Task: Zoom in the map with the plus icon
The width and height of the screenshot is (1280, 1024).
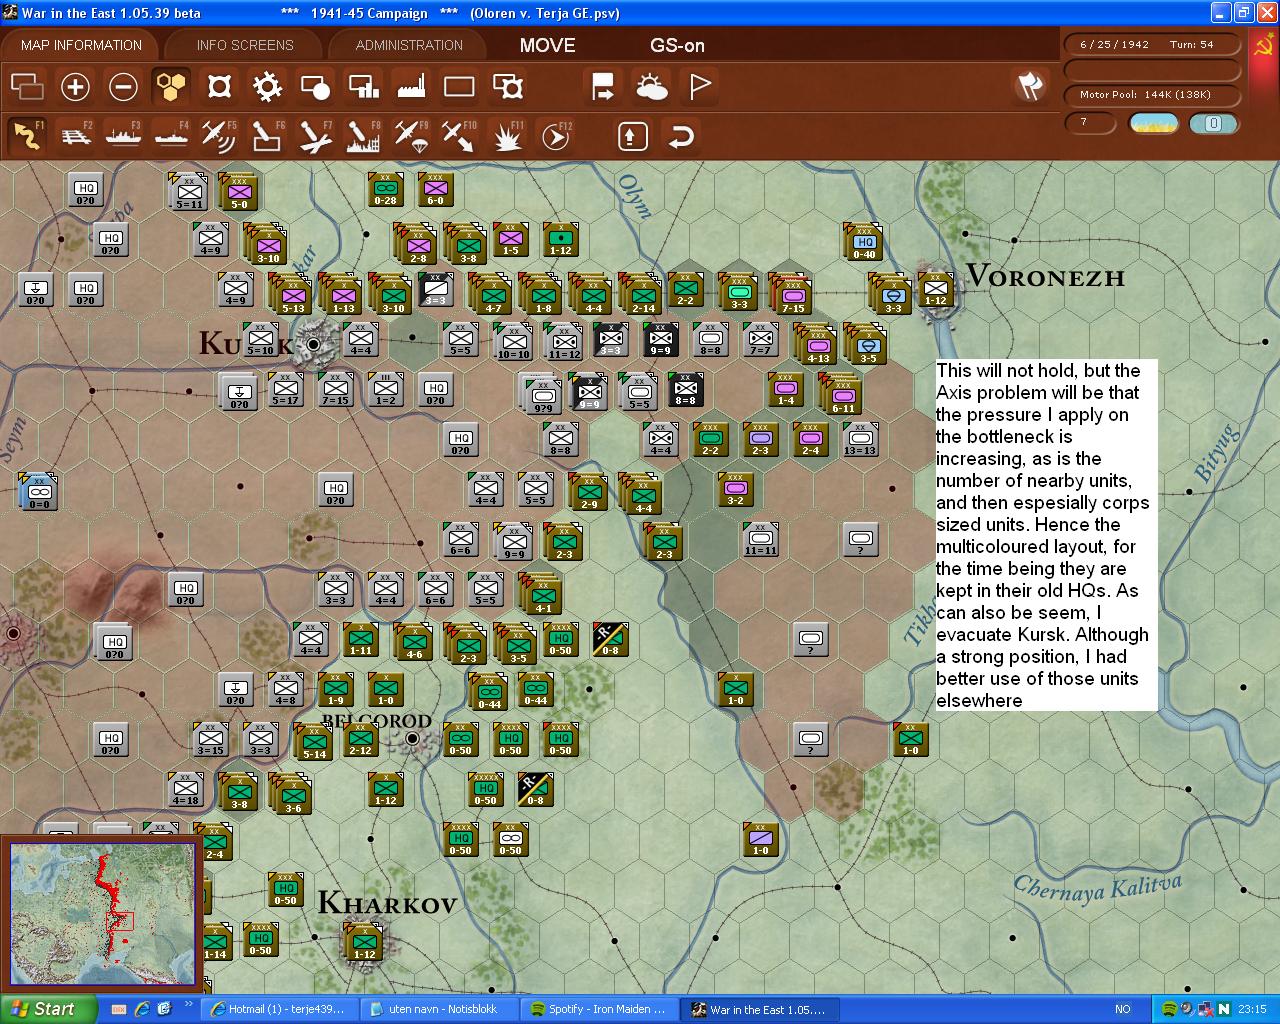Action: point(75,87)
